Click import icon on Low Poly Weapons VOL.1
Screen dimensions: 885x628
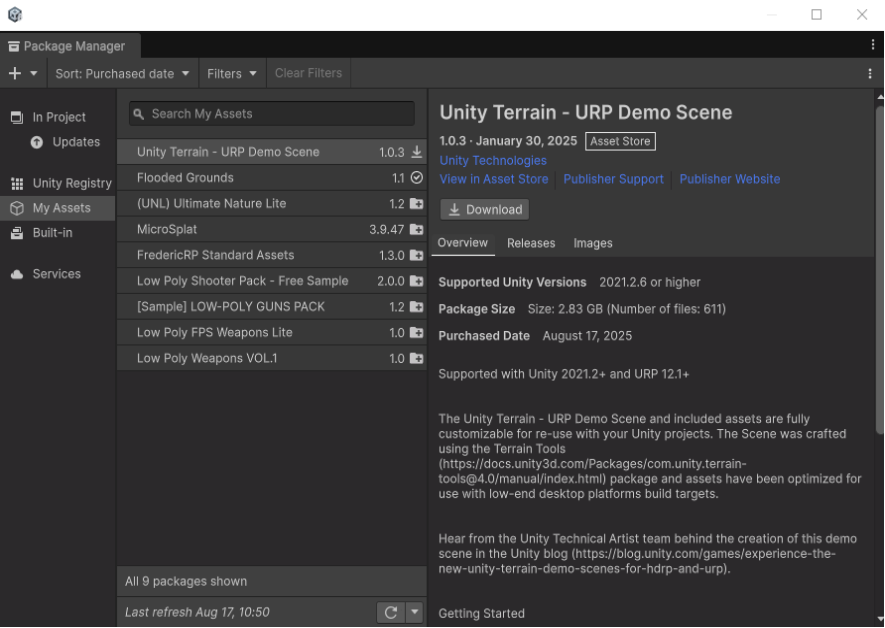(x=416, y=358)
